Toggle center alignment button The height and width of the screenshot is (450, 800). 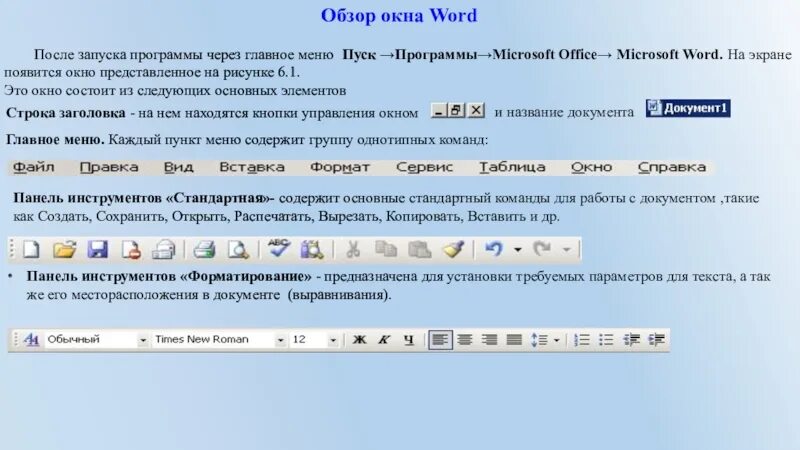tap(464, 340)
